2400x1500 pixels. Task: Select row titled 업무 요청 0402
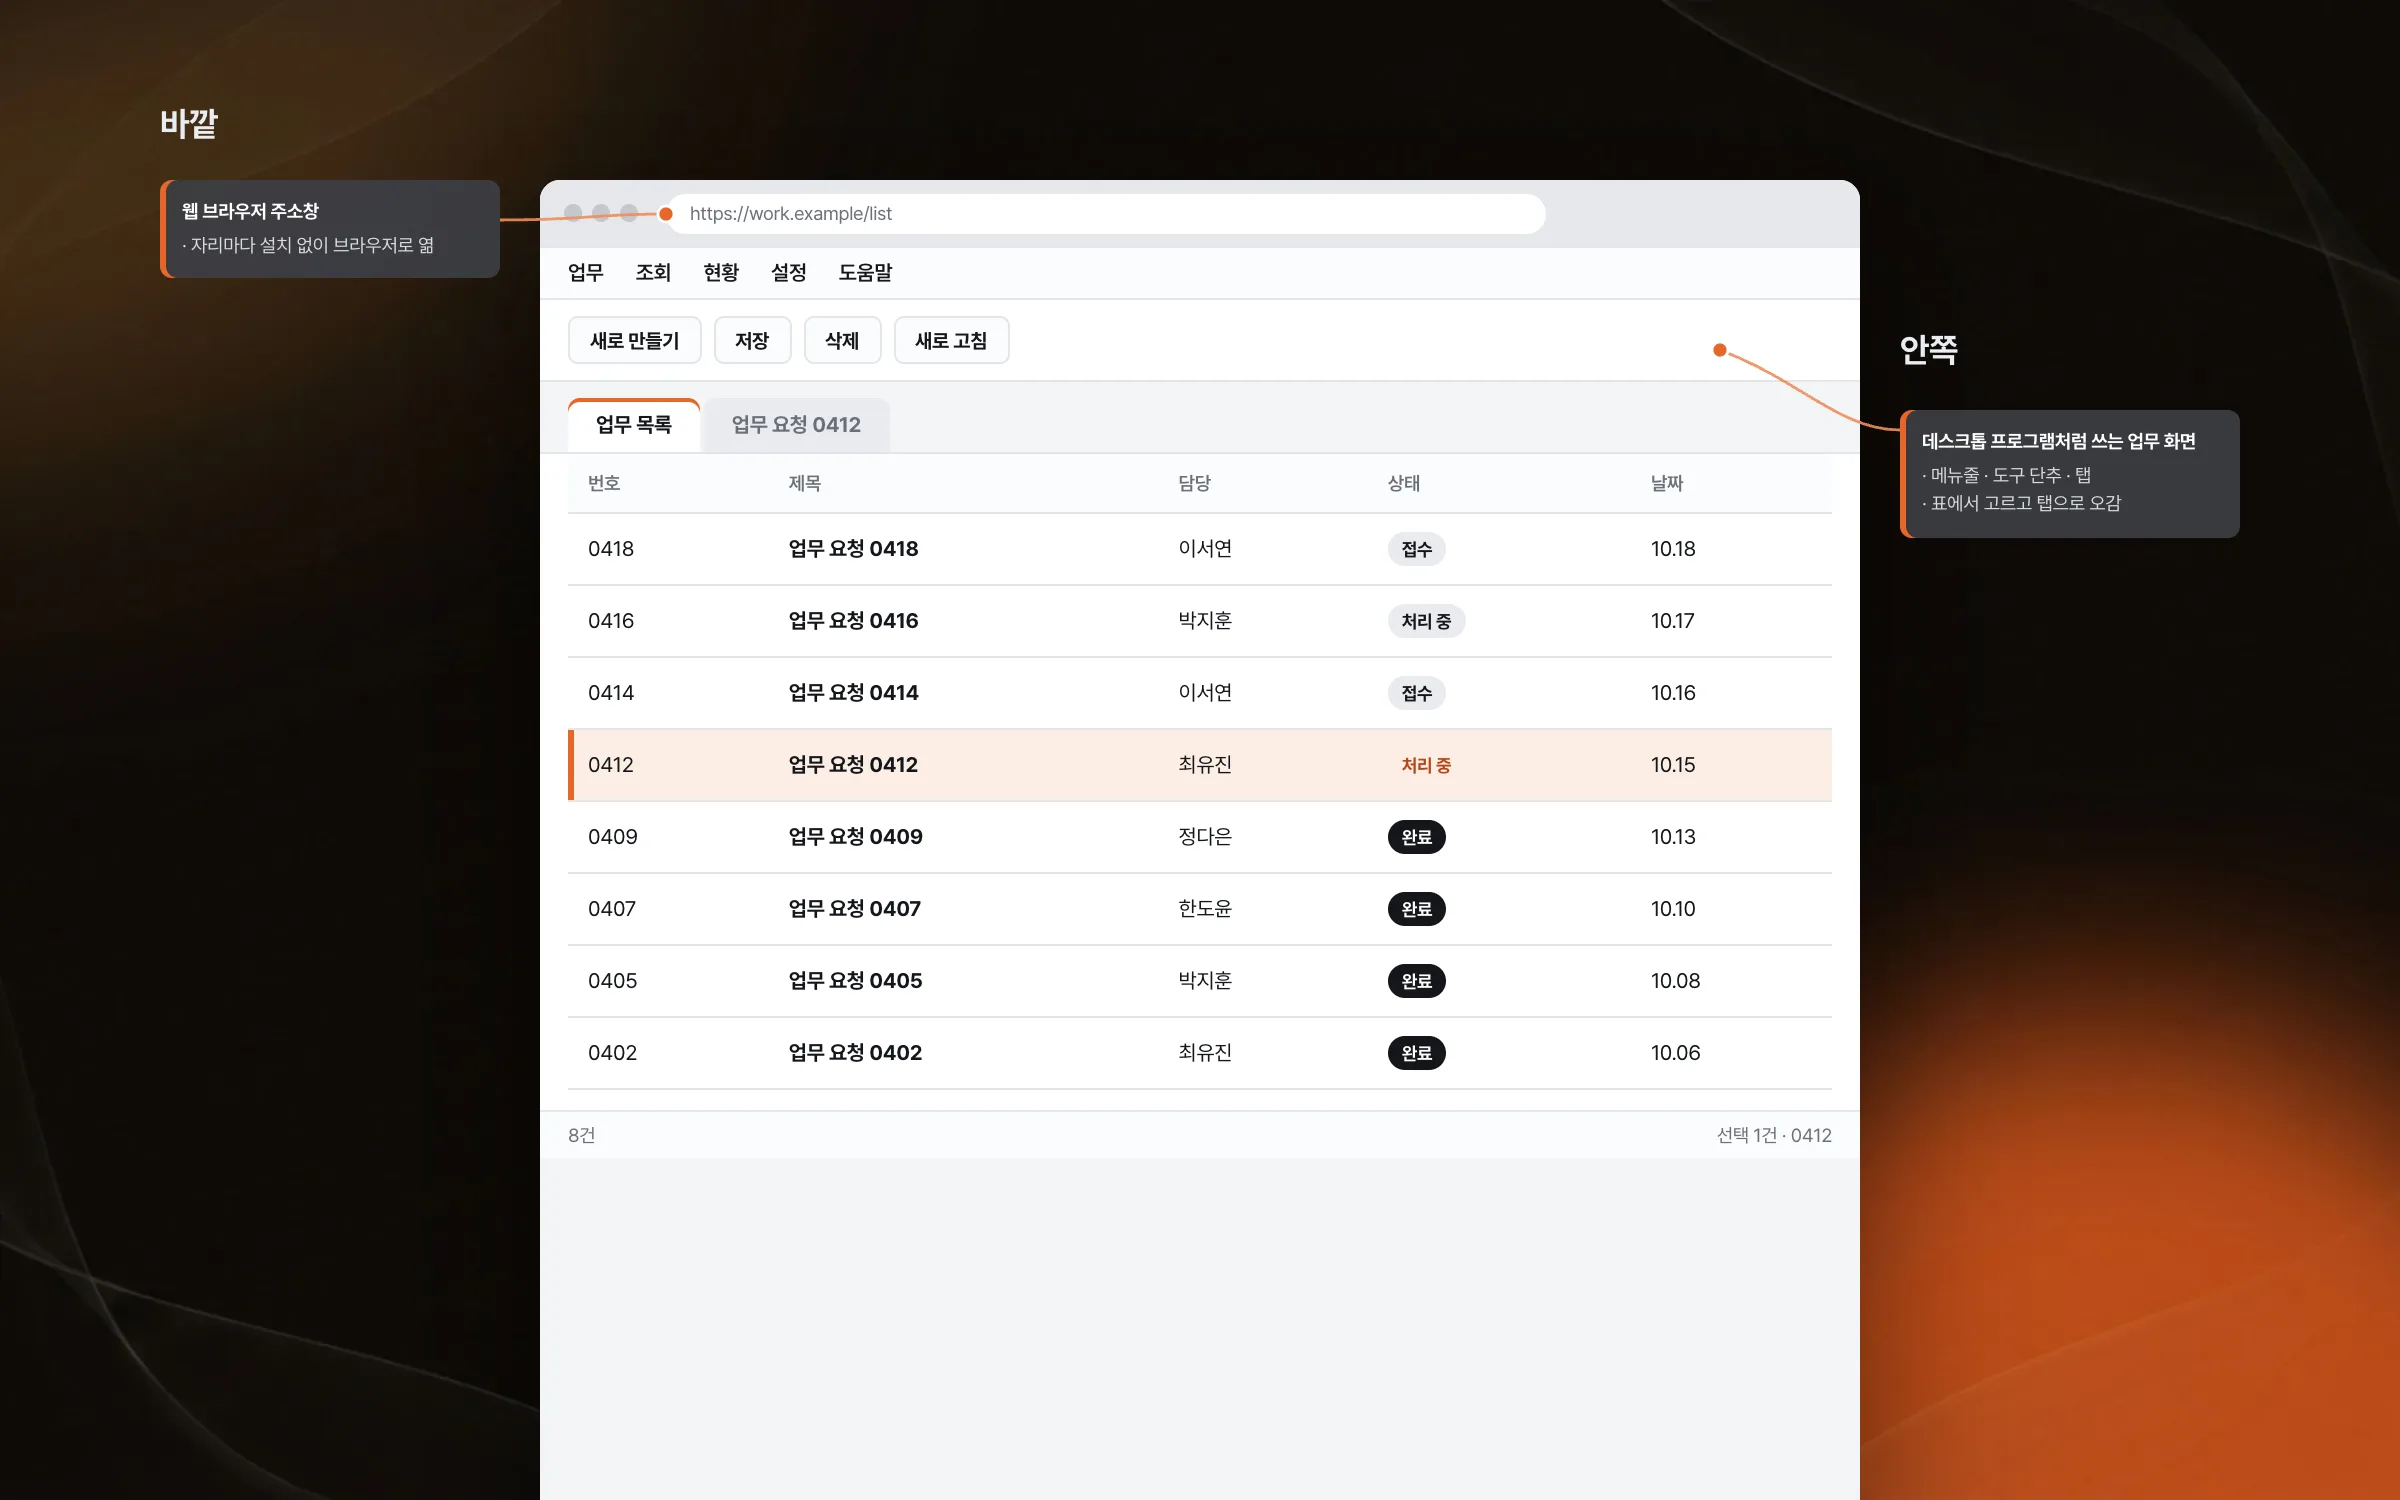point(1200,1053)
